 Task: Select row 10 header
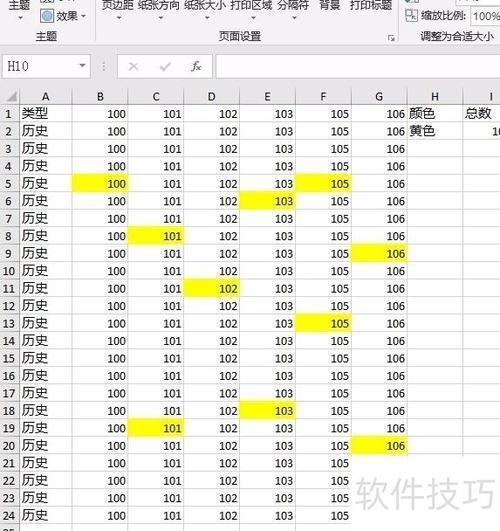point(10,271)
